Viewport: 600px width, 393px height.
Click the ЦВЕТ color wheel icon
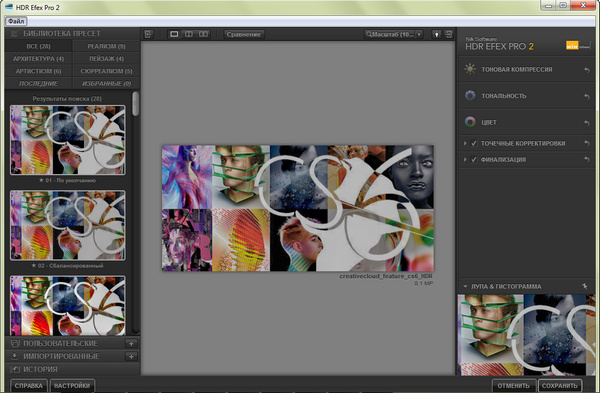click(470, 122)
